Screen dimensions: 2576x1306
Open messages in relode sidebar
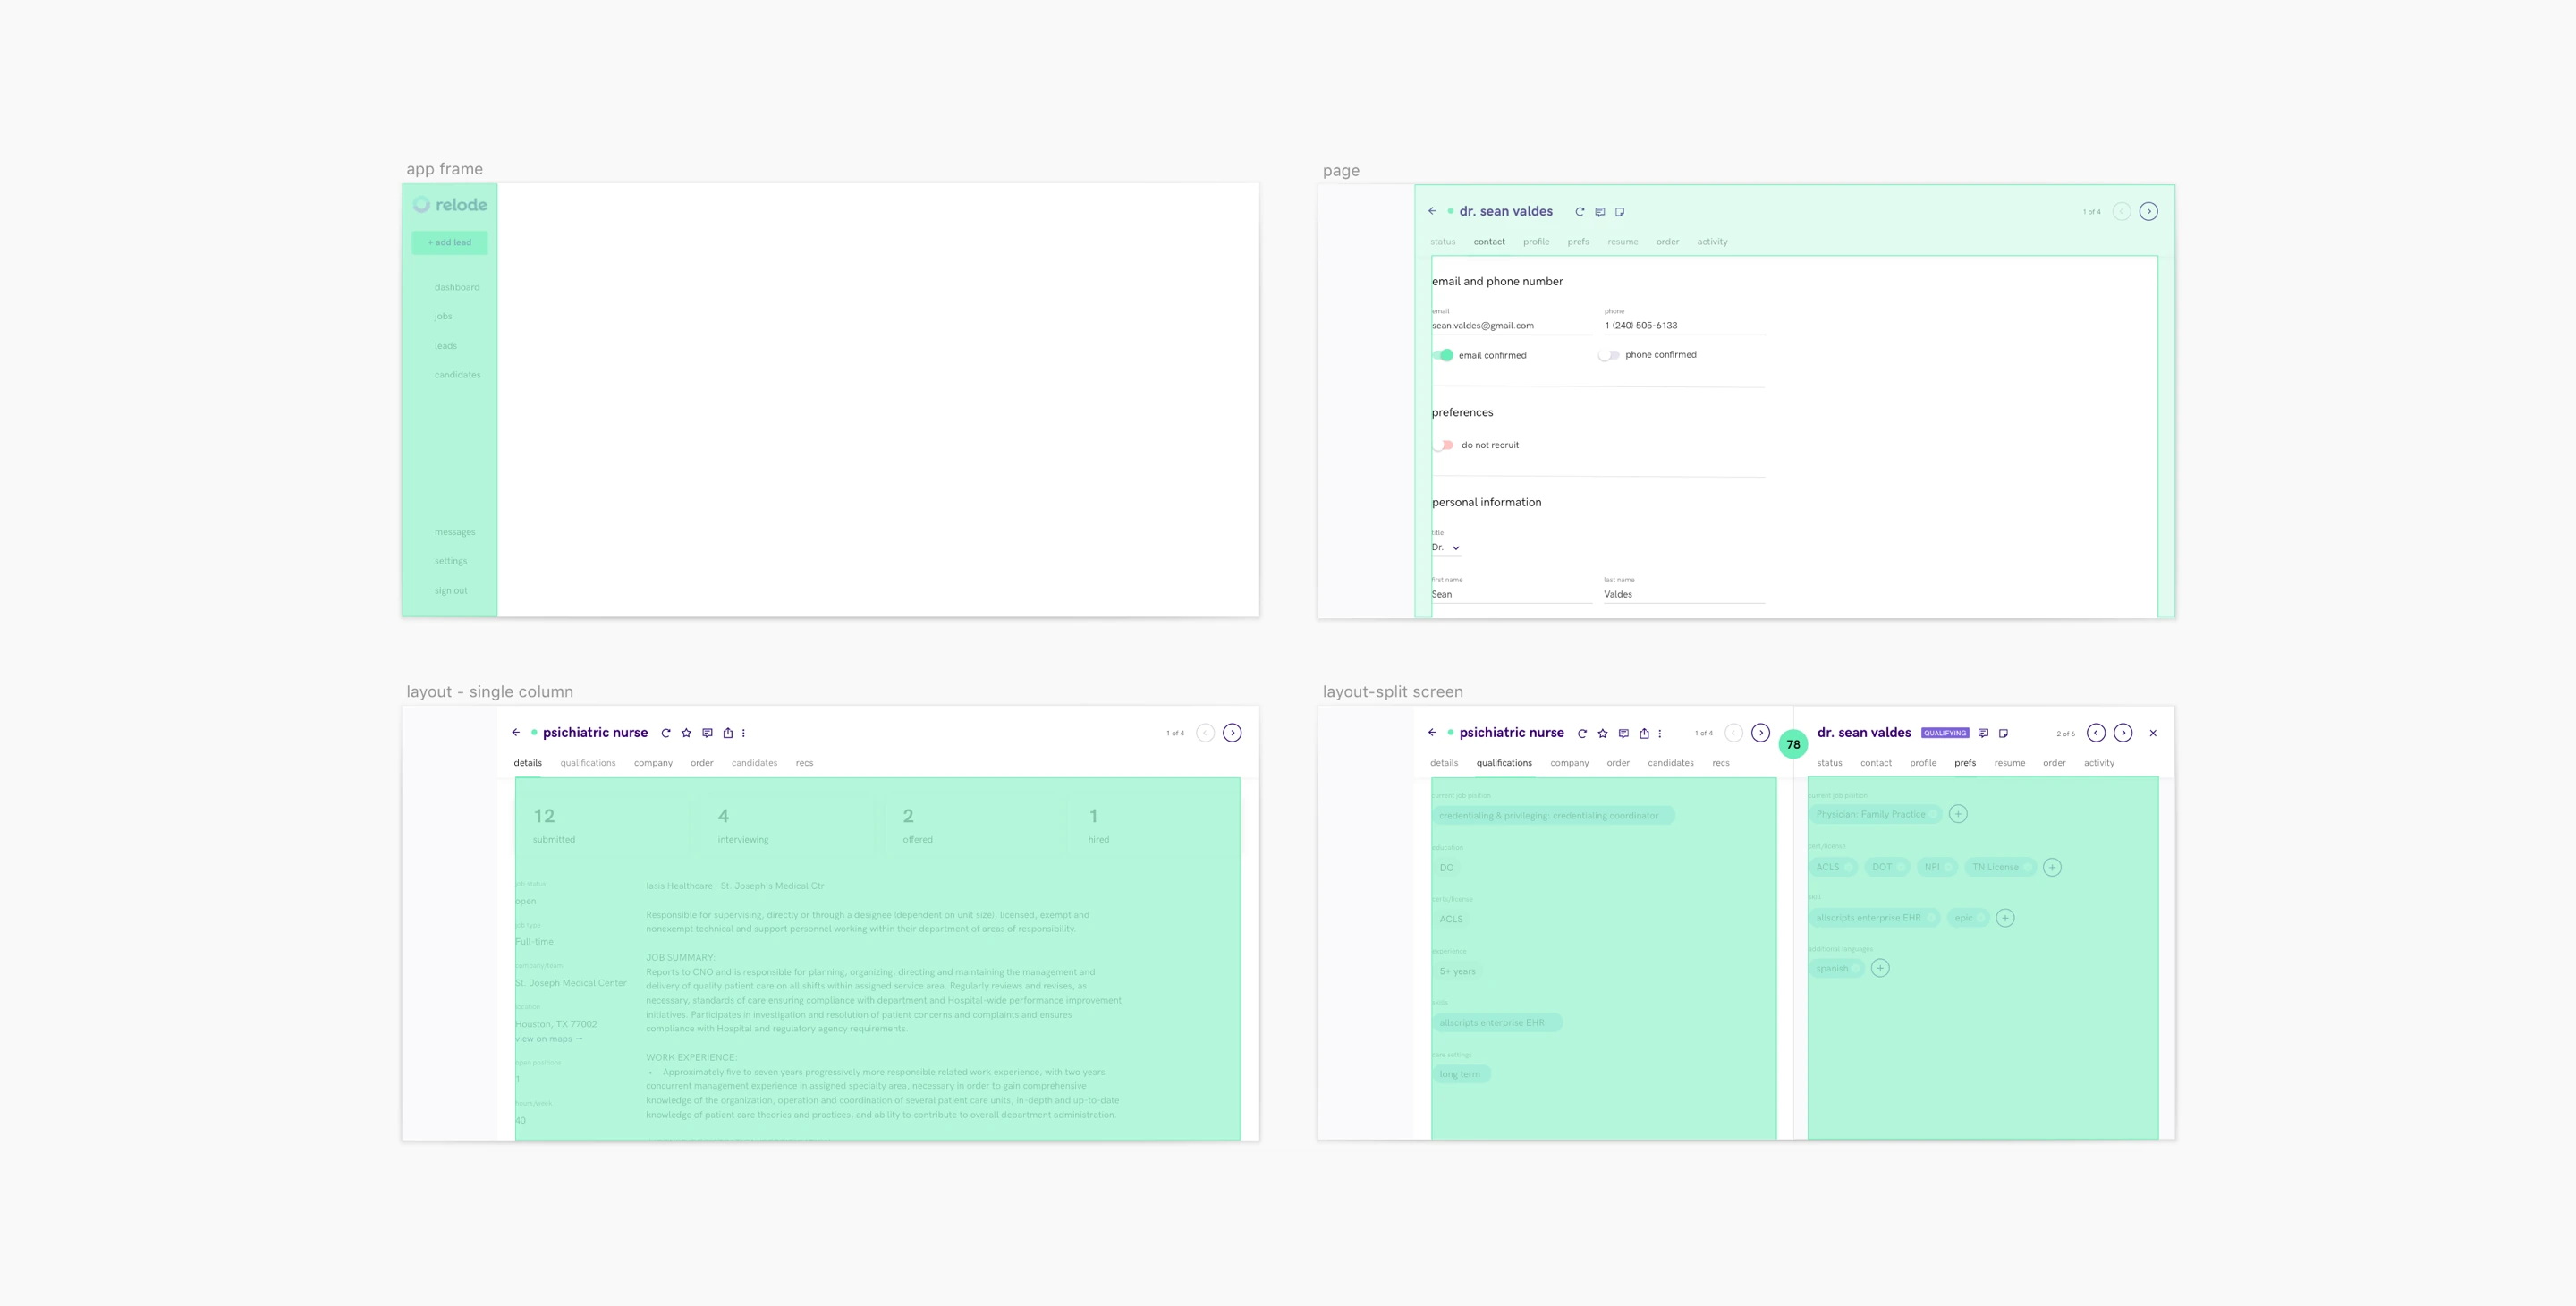[x=455, y=532]
